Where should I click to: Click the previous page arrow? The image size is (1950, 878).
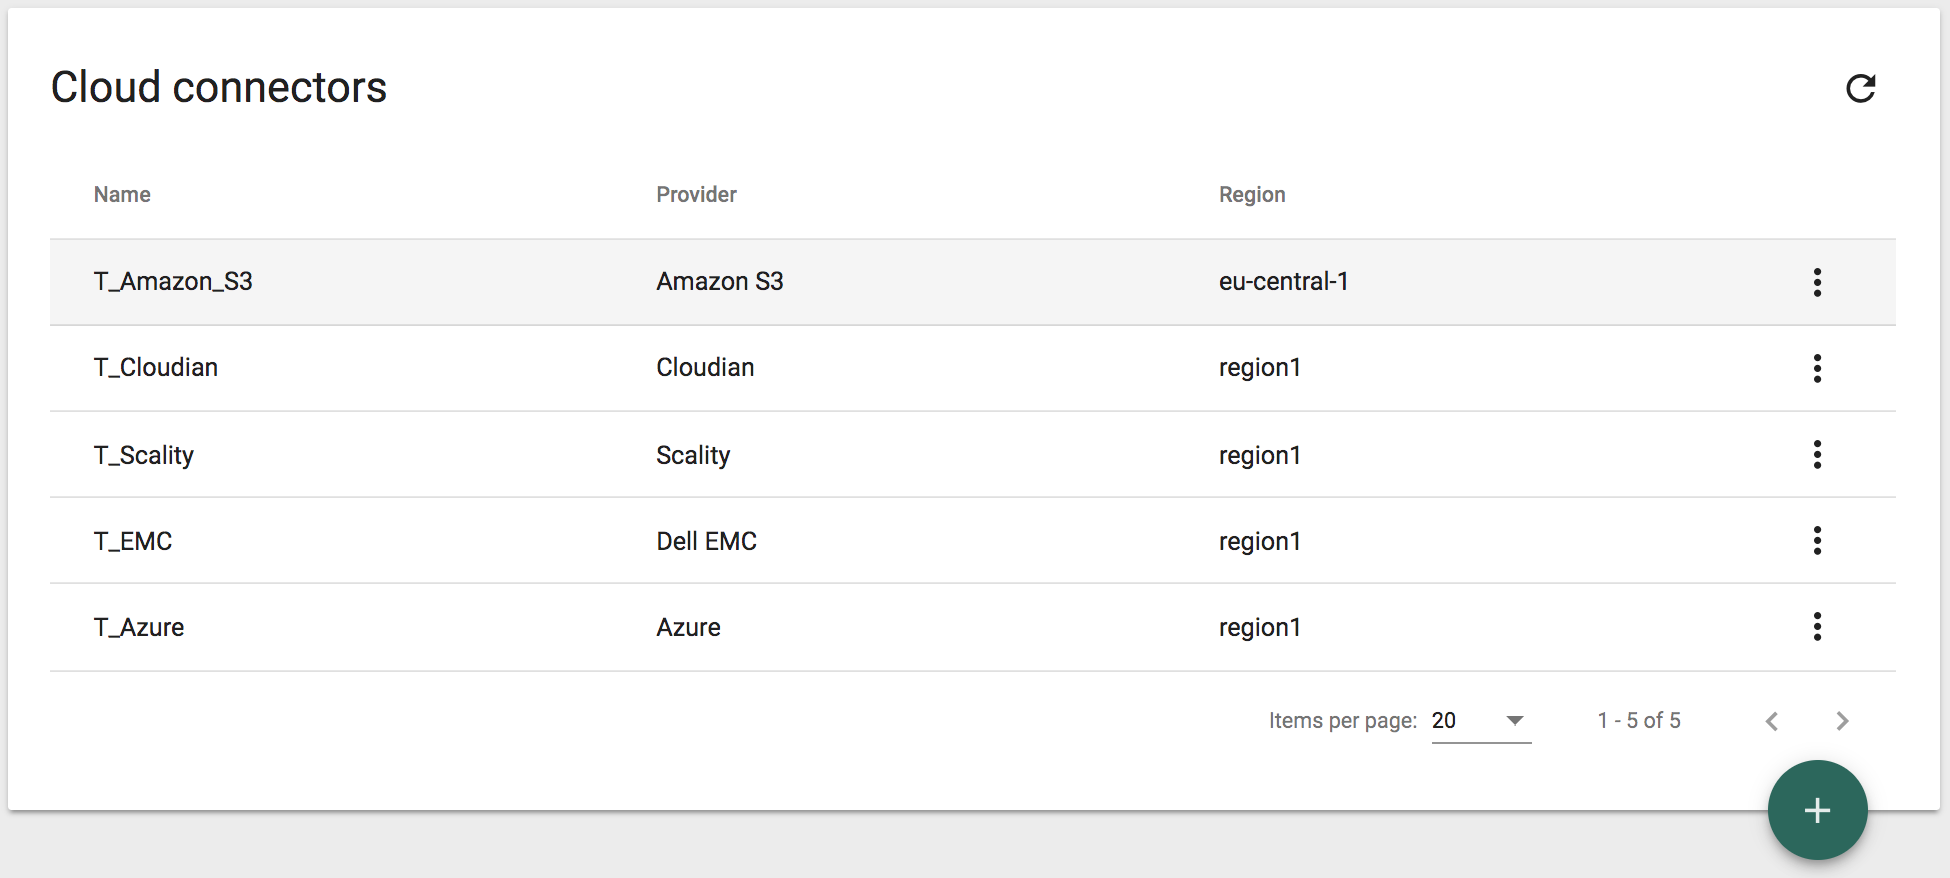tap(1772, 720)
